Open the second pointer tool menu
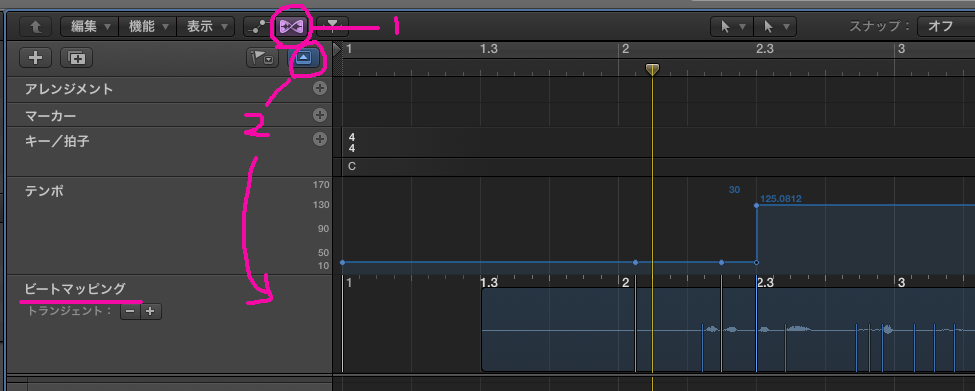The width and height of the screenshot is (975, 391). tap(775, 26)
